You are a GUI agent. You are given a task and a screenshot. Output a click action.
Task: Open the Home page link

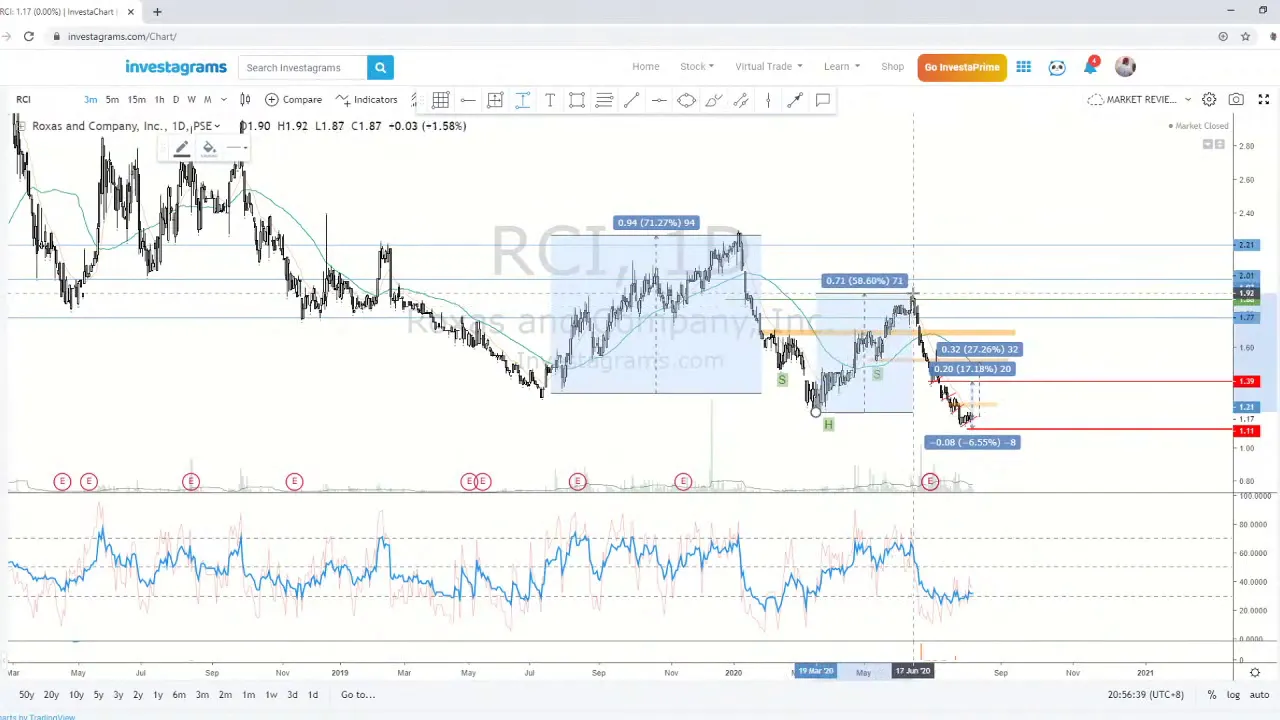[x=645, y=67]
